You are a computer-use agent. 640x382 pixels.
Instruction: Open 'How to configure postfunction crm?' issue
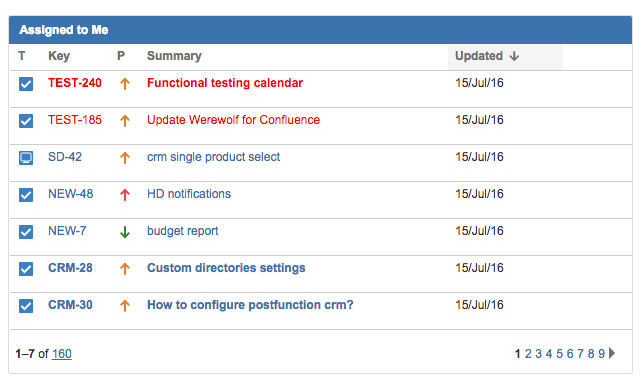click(250, 305)
